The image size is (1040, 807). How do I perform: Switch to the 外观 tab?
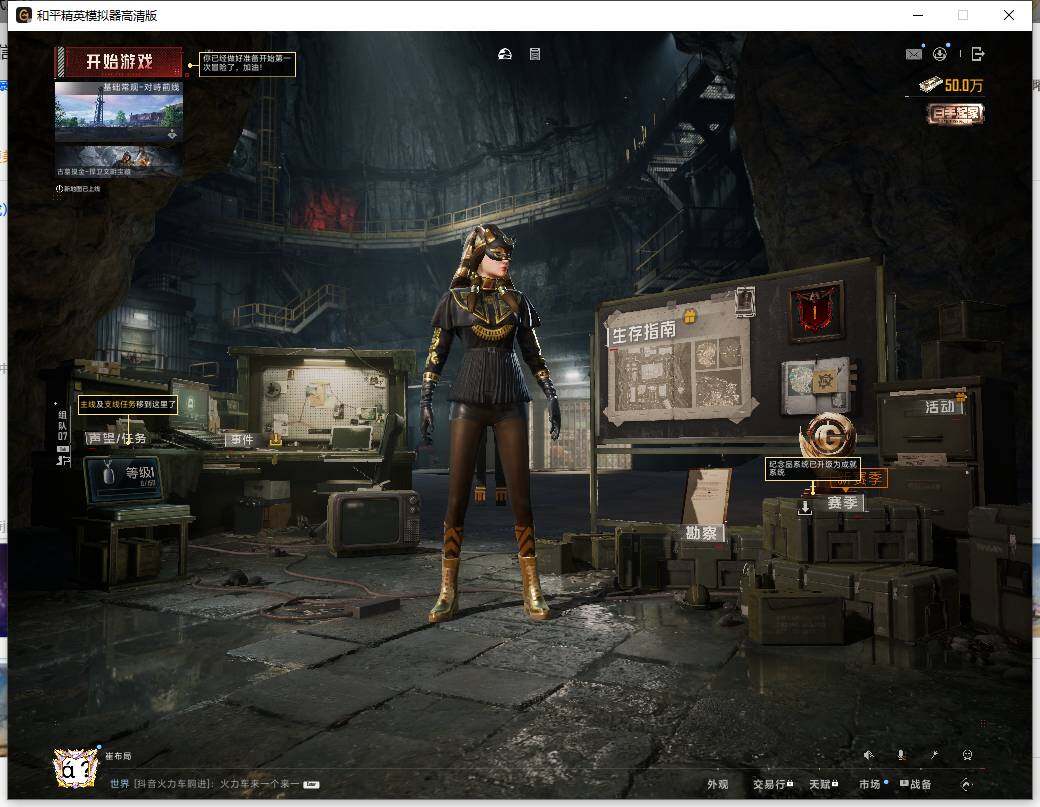click(x=718, y=784)
